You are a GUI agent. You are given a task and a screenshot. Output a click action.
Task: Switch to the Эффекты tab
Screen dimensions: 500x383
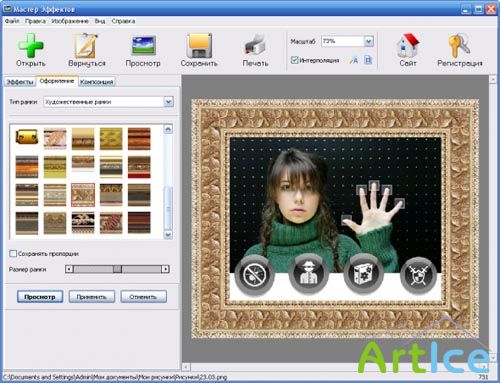point(20,82)
